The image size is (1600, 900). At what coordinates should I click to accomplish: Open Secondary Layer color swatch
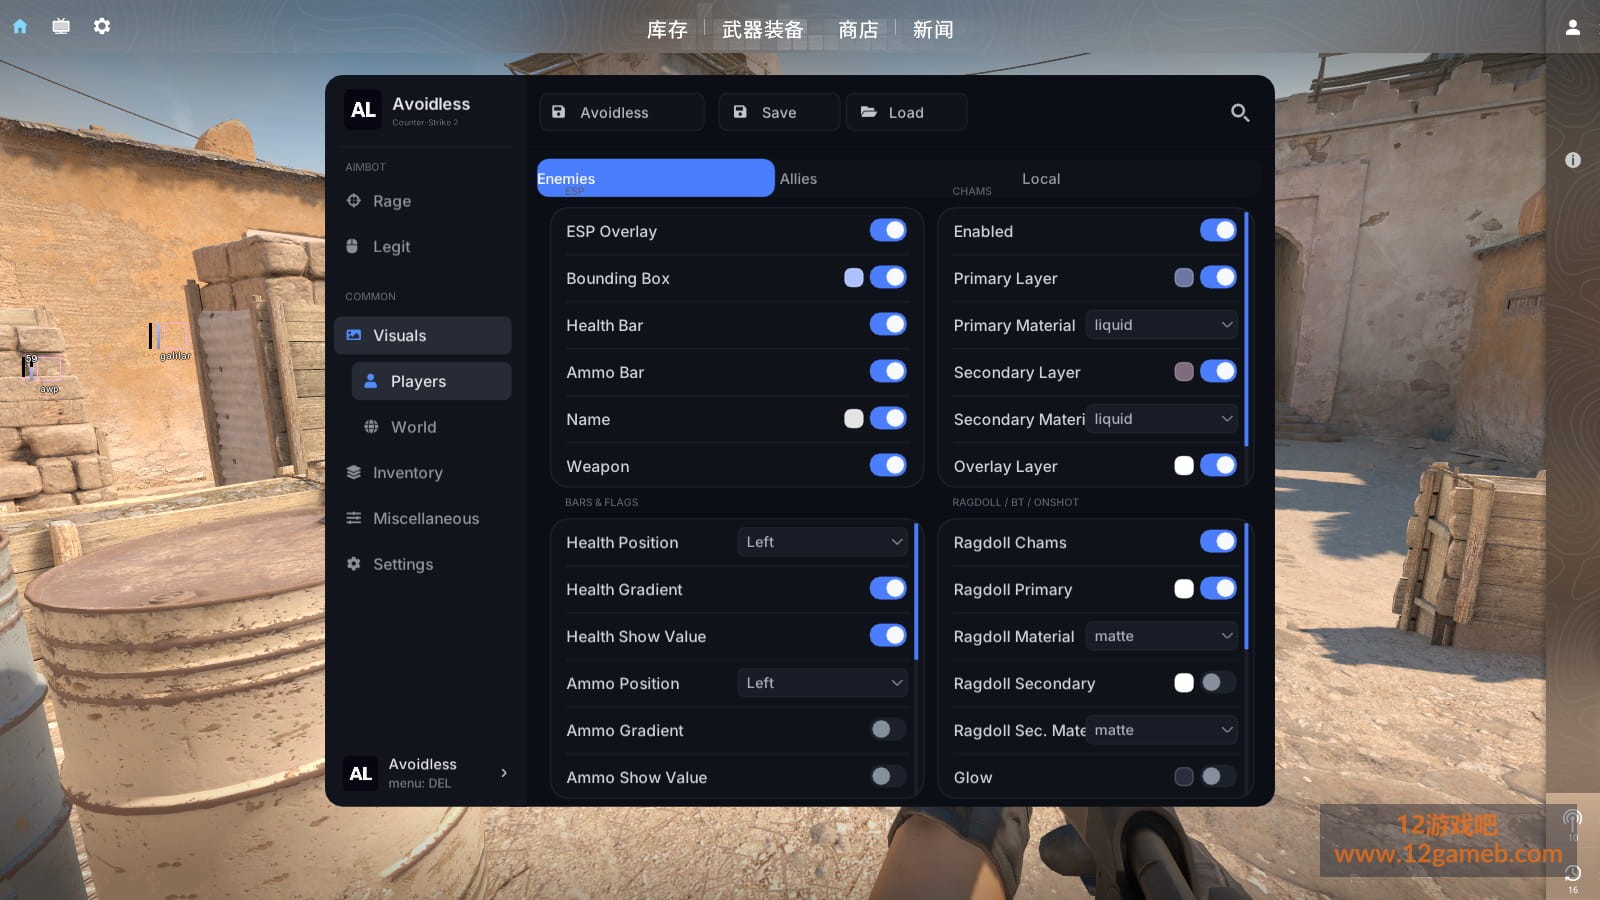pos(1184,372)
